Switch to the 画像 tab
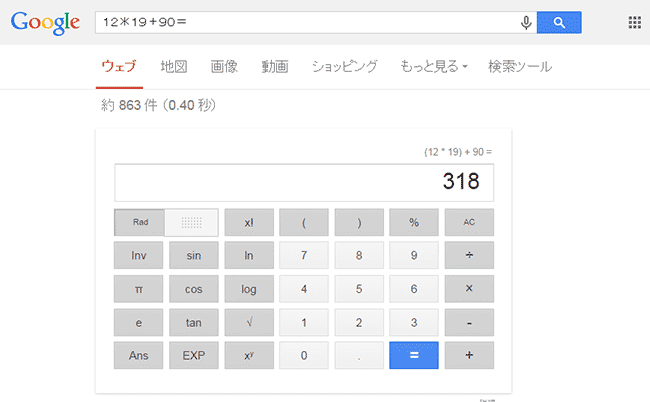650x402 pixels. pos(224,66)
